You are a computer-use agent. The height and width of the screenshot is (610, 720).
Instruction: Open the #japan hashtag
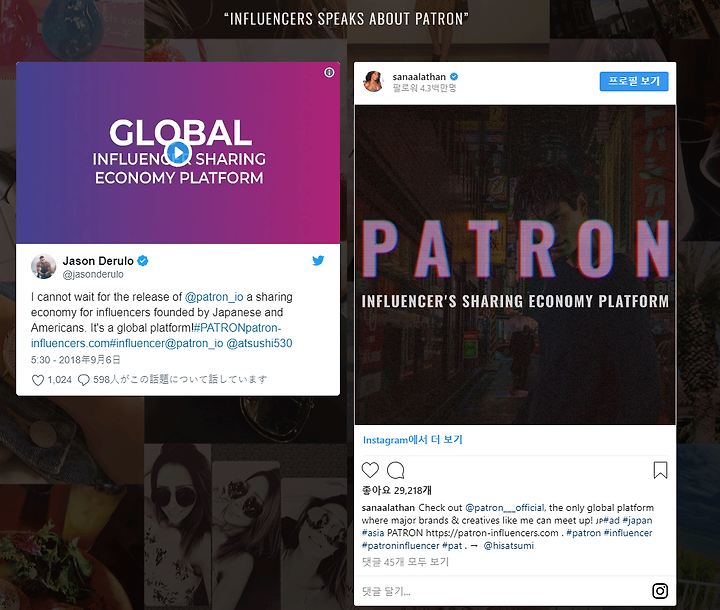(x=637, y=520)
